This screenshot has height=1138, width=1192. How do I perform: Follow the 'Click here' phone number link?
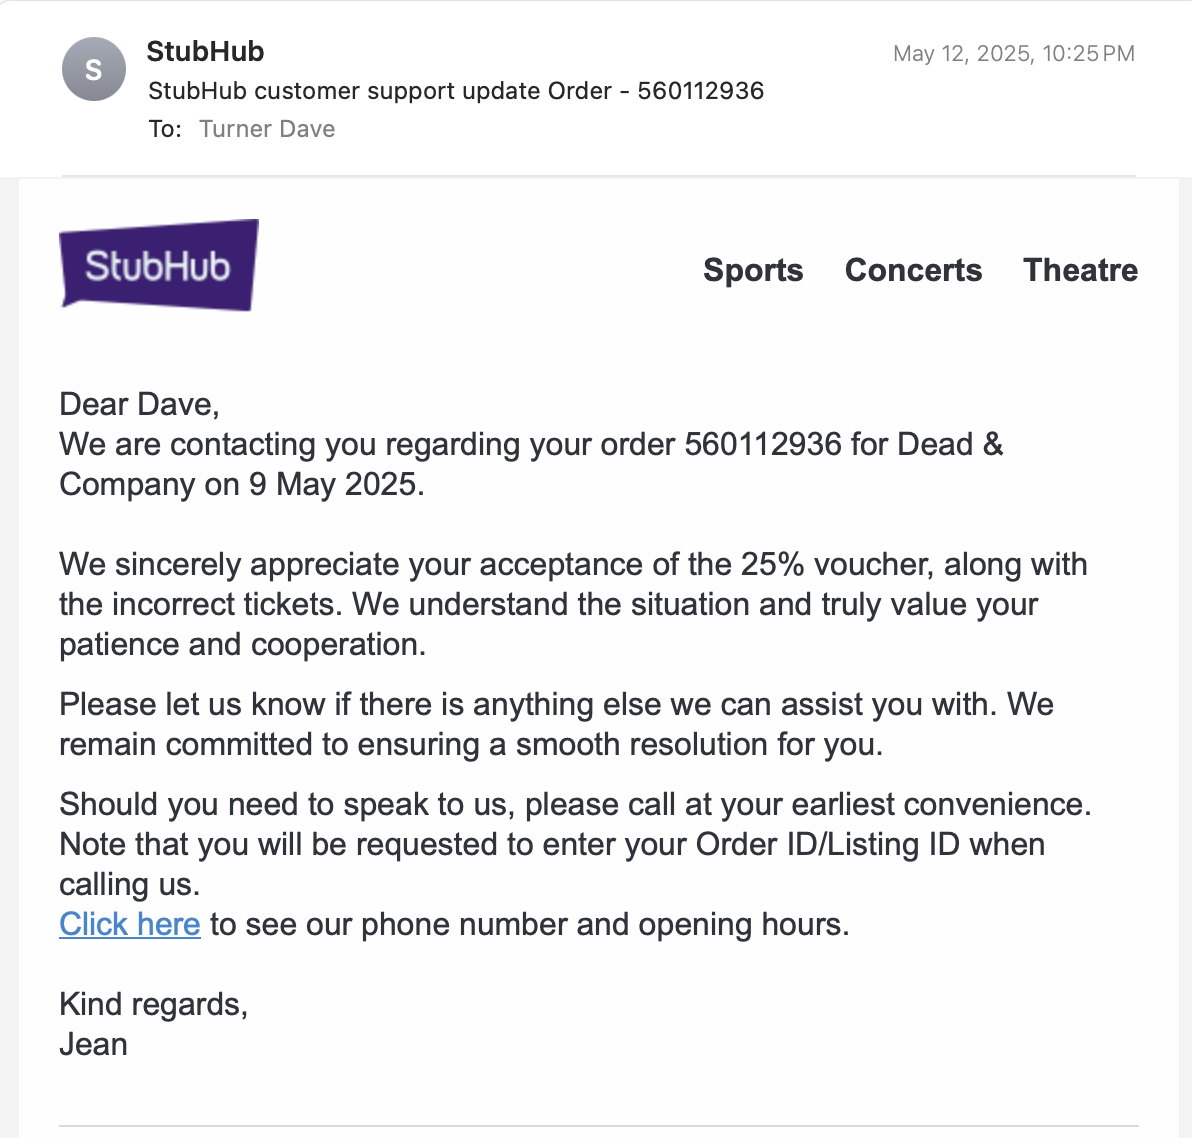pos(130,924)
